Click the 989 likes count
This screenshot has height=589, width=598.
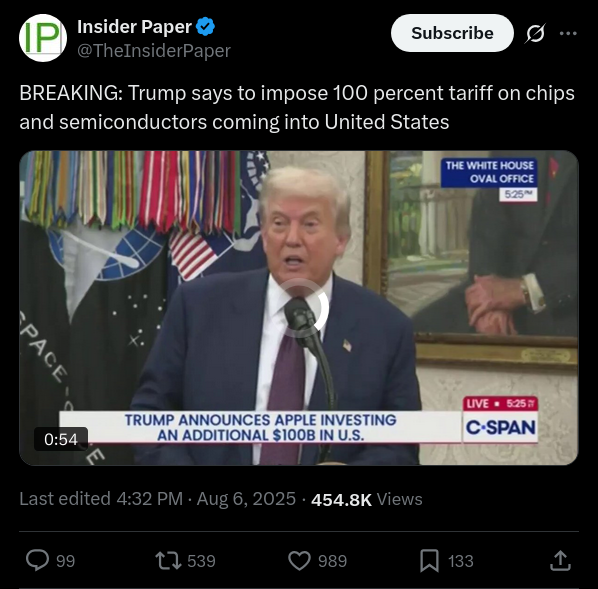[333, 561]
